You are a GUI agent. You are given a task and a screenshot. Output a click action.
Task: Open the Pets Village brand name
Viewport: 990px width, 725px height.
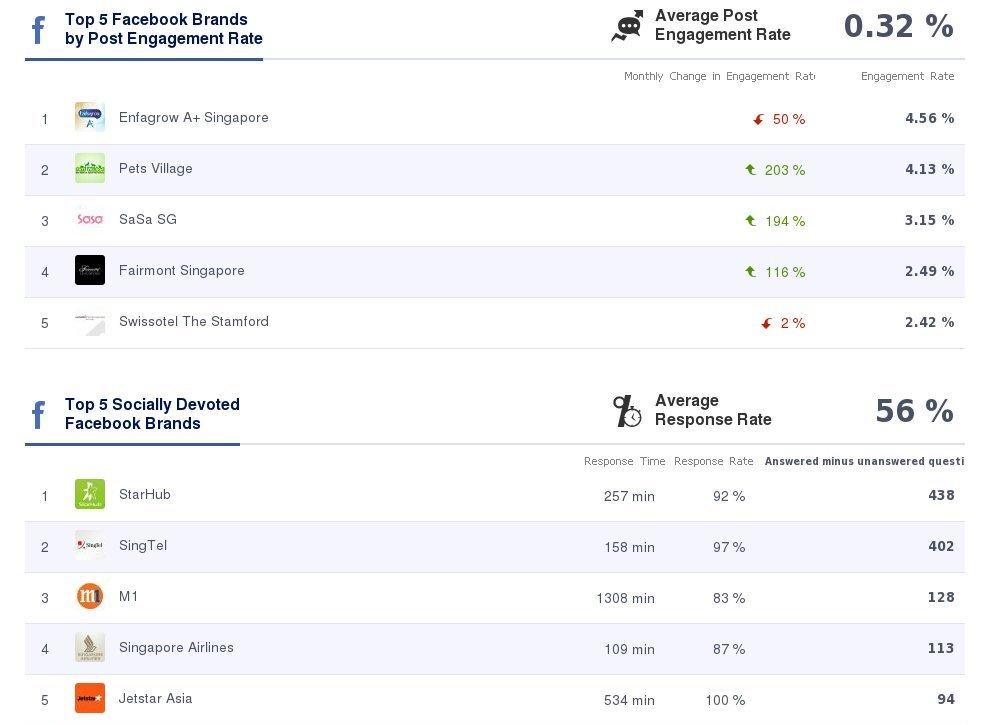156,169
